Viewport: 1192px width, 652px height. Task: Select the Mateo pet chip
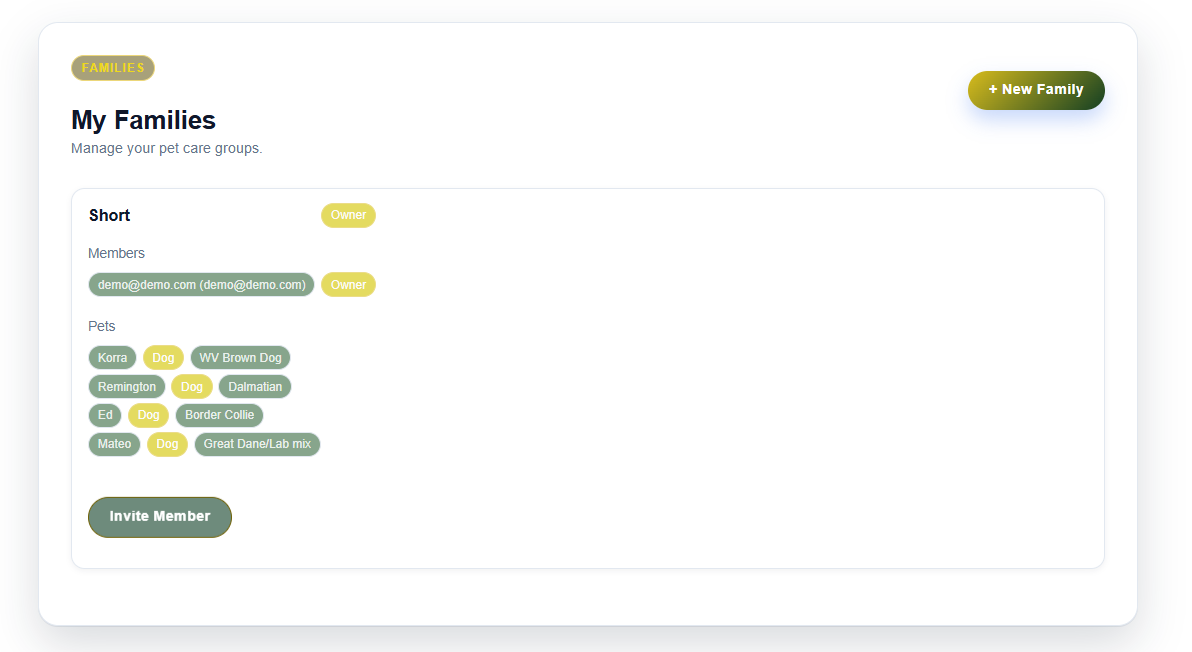114,444
